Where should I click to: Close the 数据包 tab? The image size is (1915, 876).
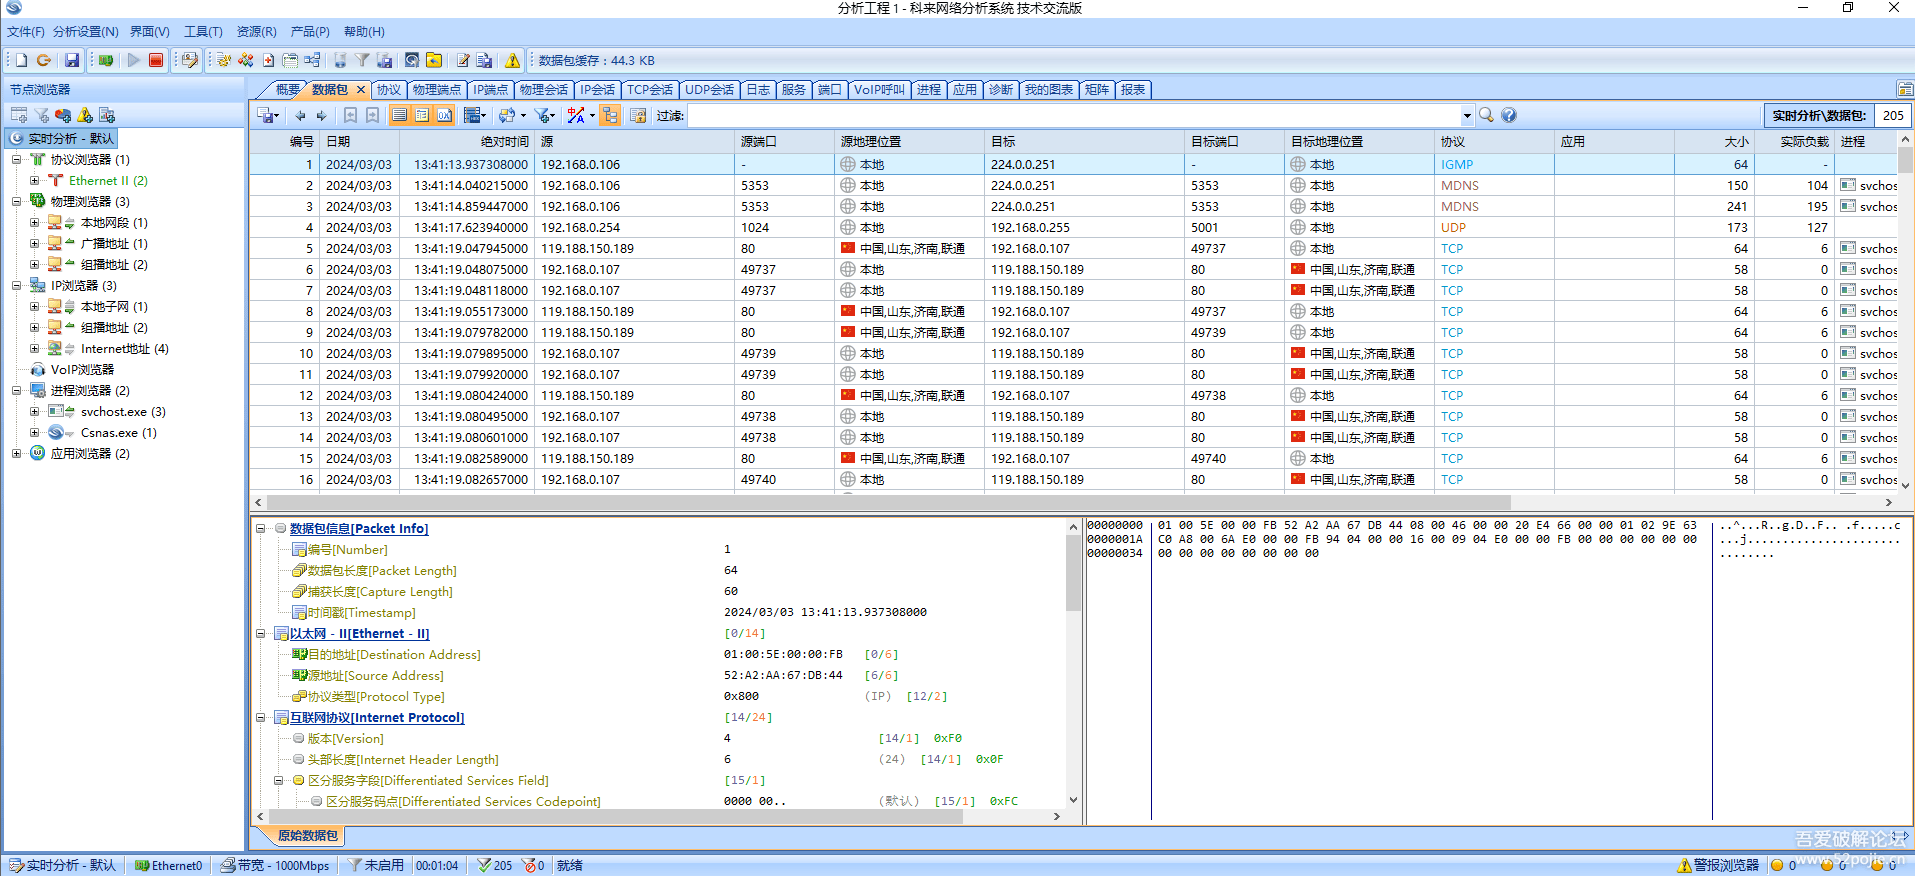tap(361, 89)
